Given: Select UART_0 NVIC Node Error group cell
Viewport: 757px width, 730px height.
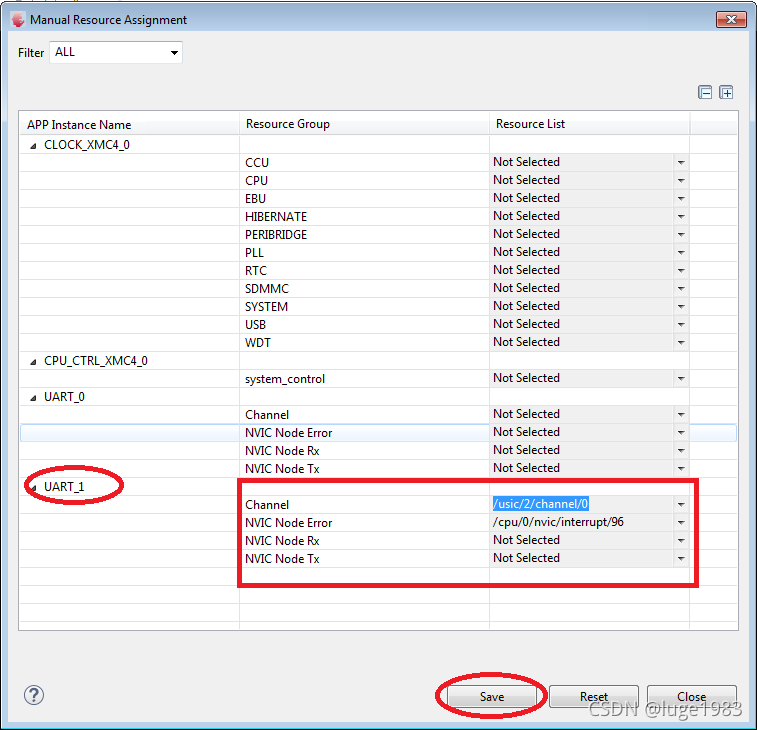Looking at the screenshot, I should click(x=364, y=433).
